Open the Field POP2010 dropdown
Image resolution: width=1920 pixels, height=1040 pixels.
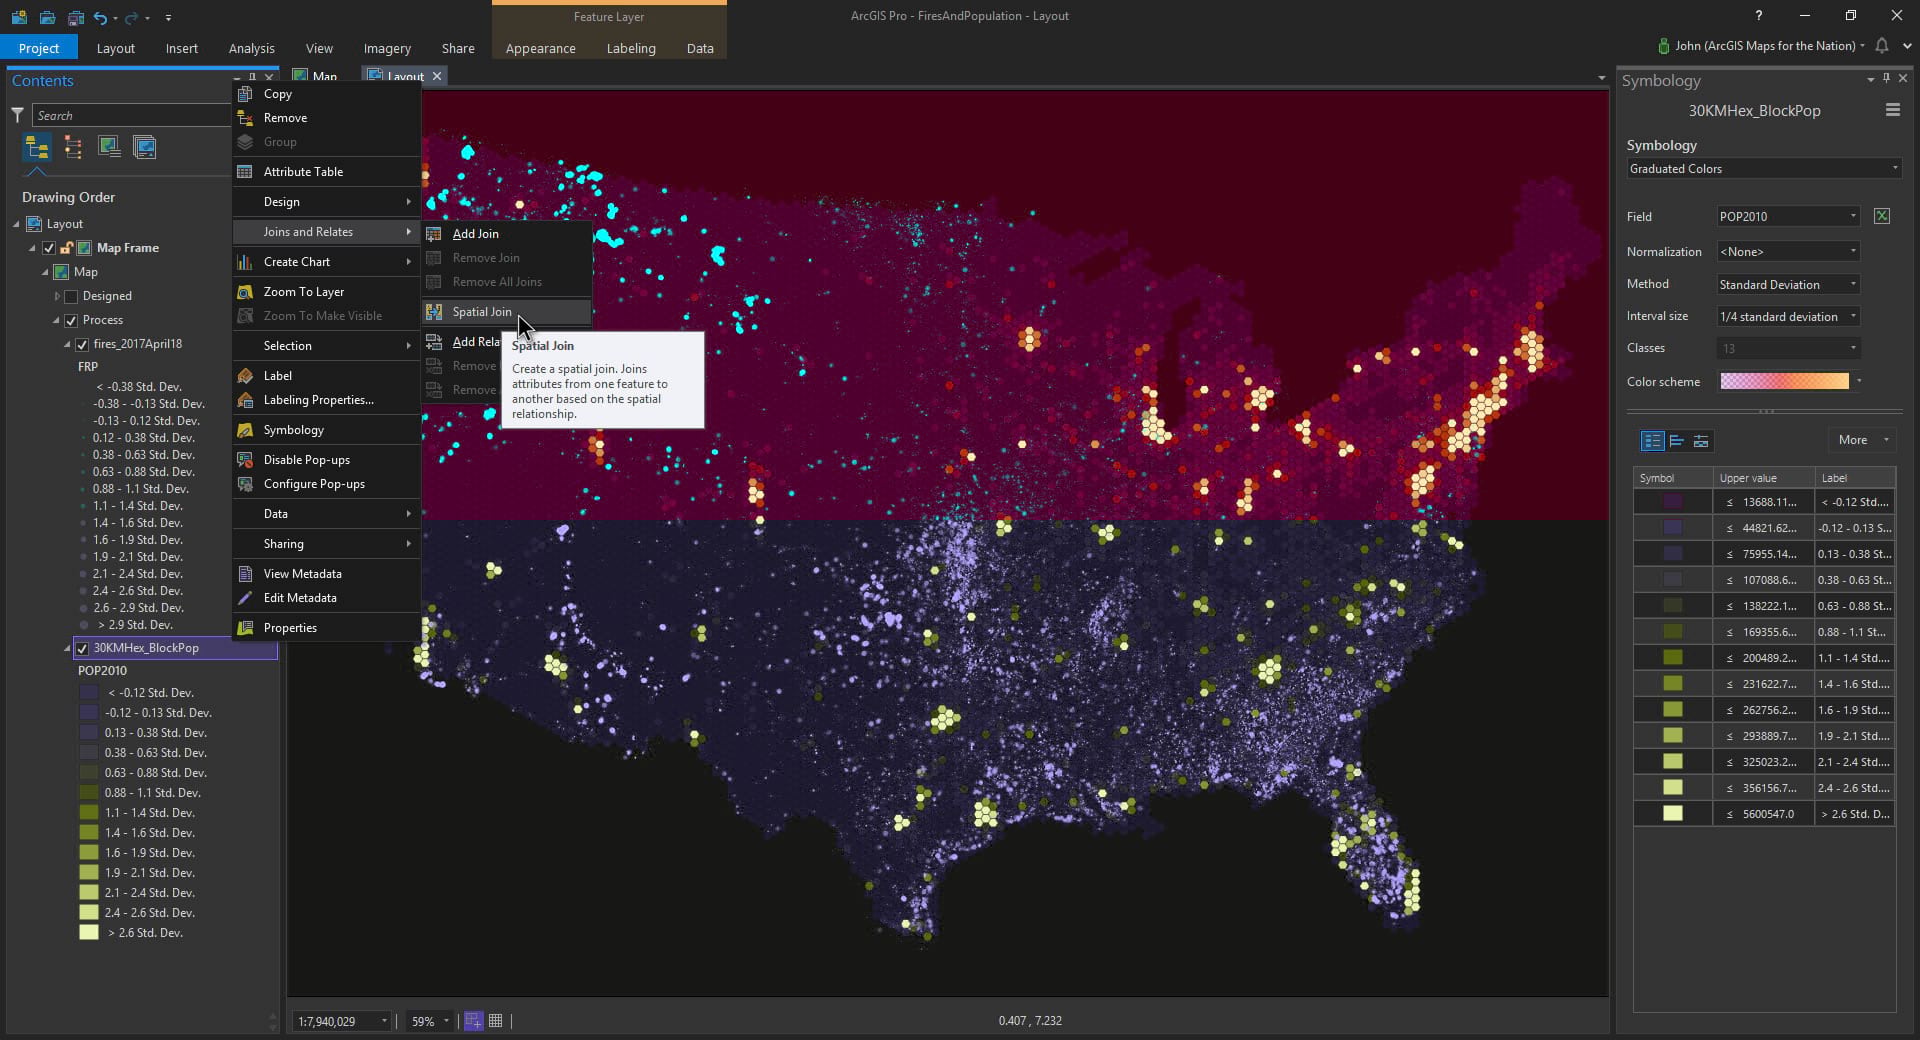coord(1788,216)
